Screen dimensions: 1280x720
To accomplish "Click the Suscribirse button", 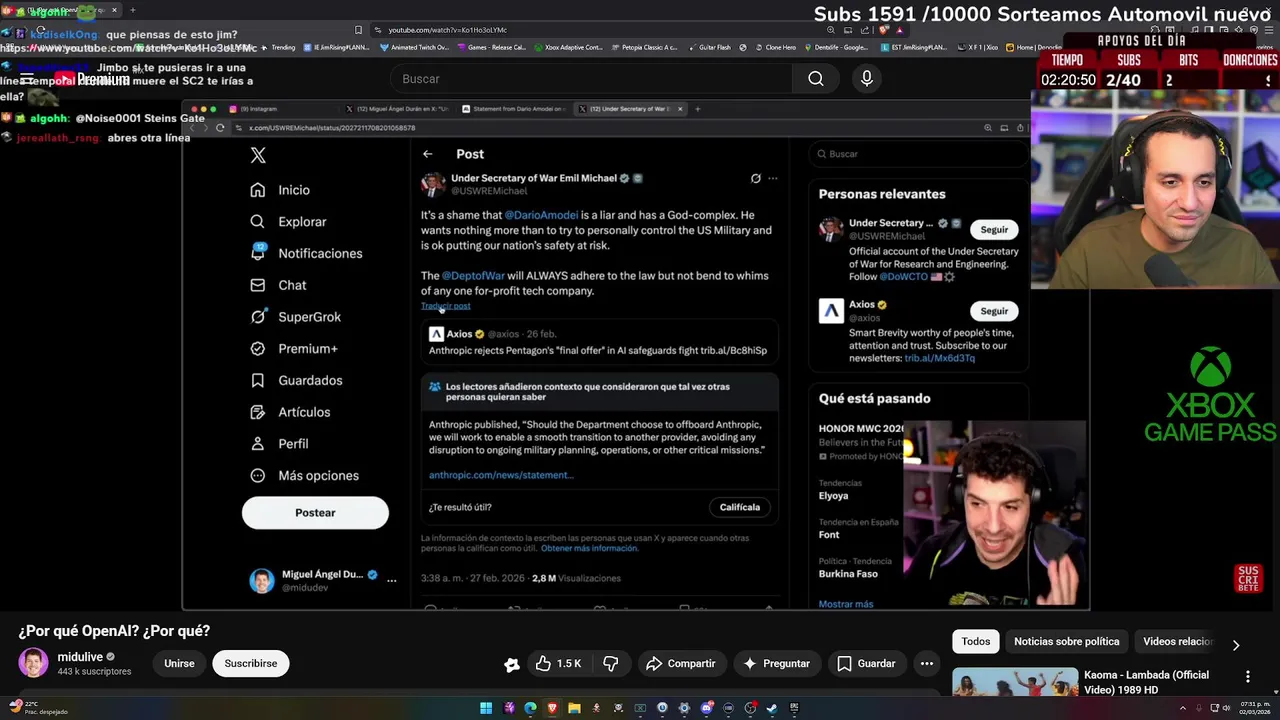I will pyautogui.click(x=251, y=663).
